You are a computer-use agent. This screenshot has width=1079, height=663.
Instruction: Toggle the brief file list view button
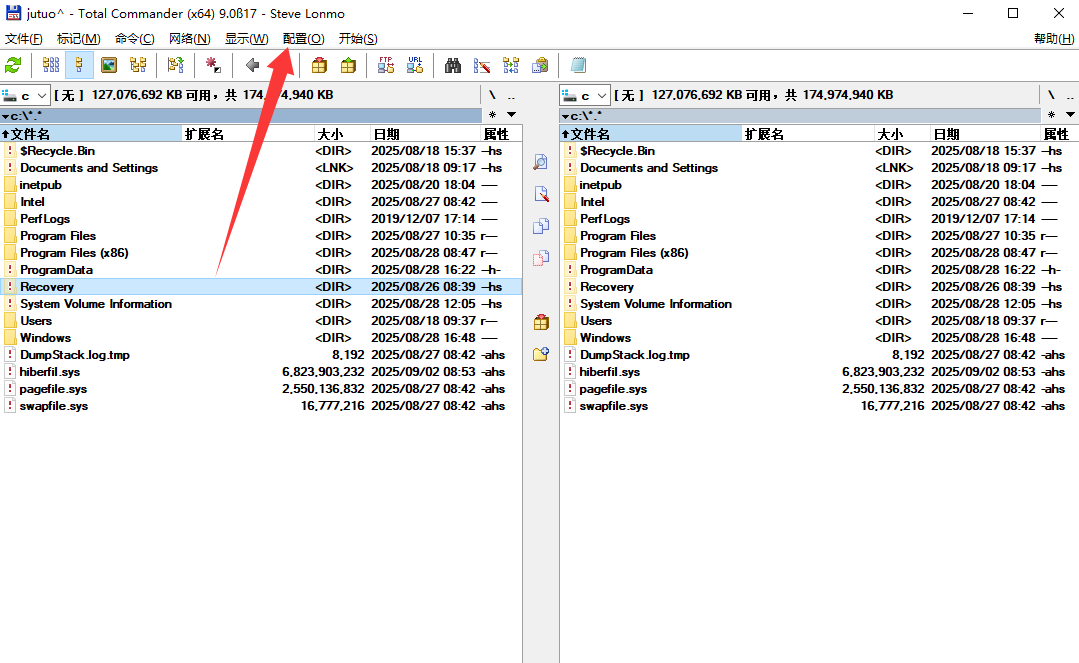(x=51, y=65)
